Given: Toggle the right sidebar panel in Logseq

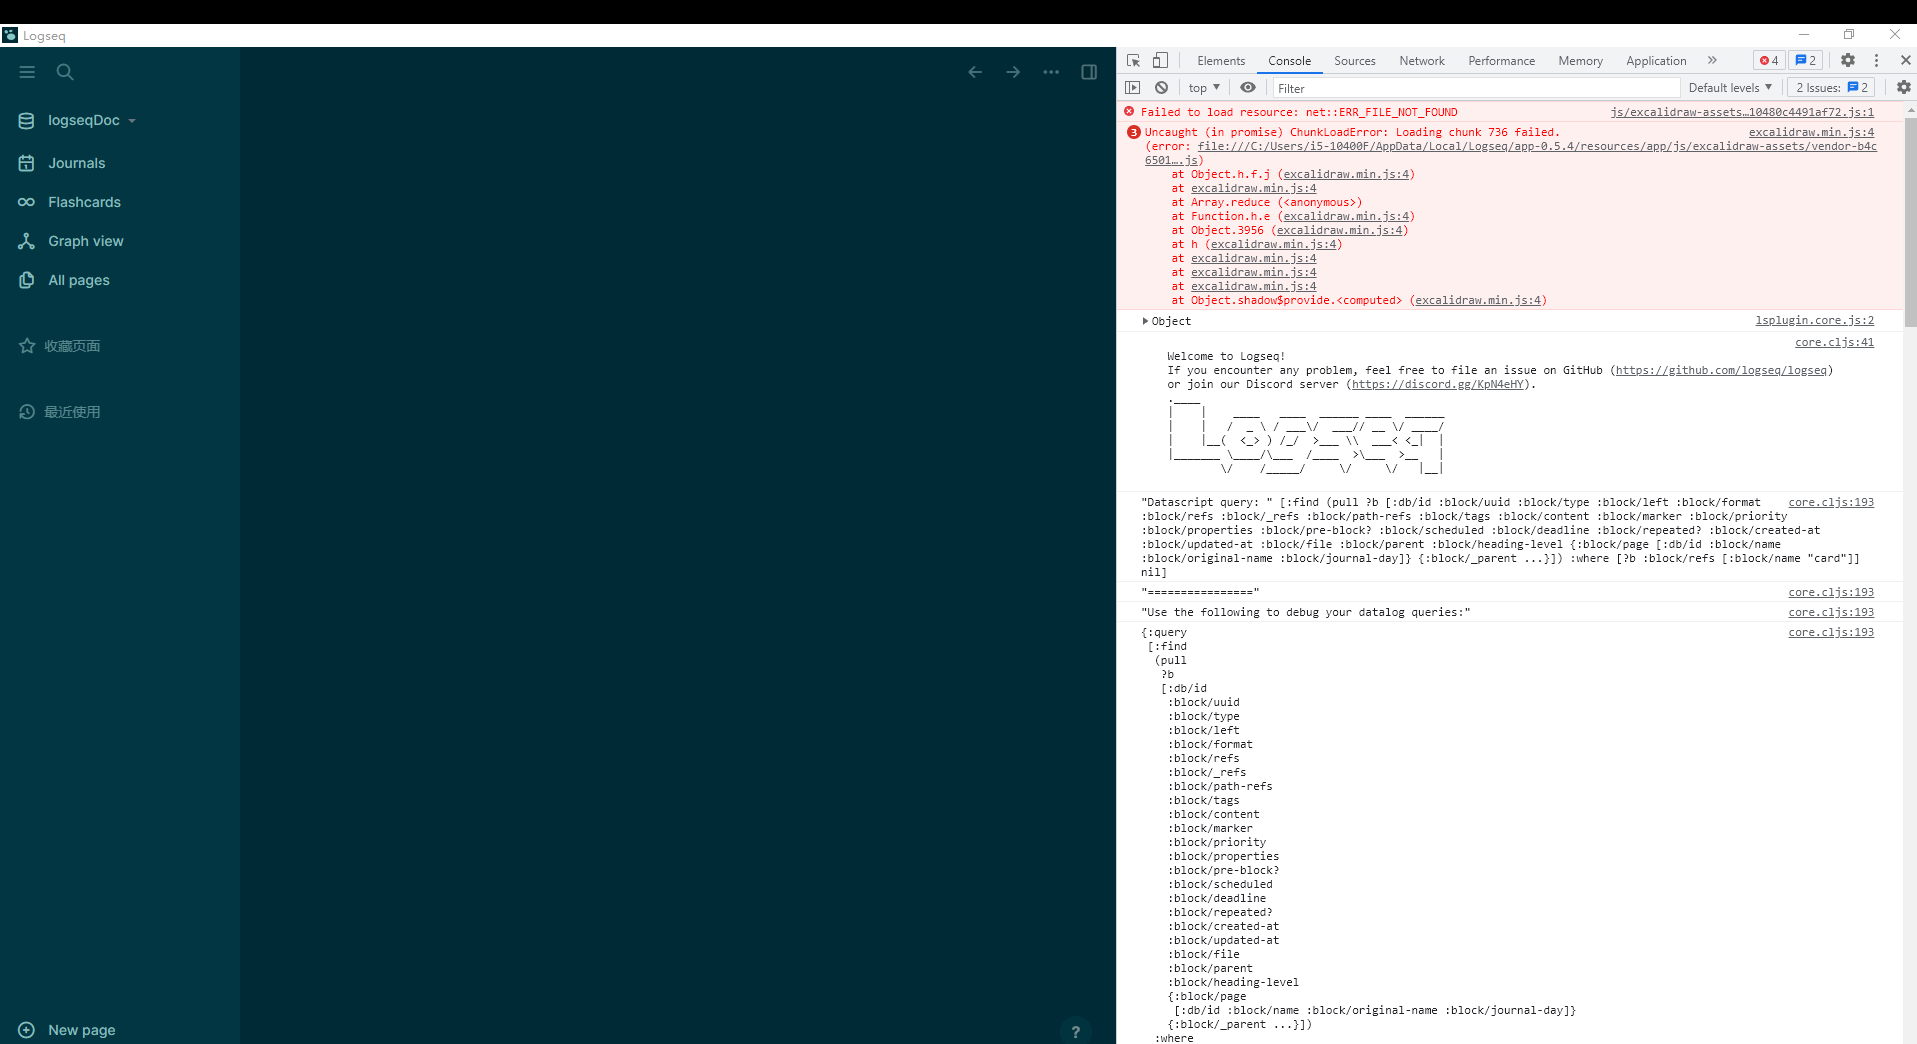Looking at the screenshot, I should (1088, 71).
